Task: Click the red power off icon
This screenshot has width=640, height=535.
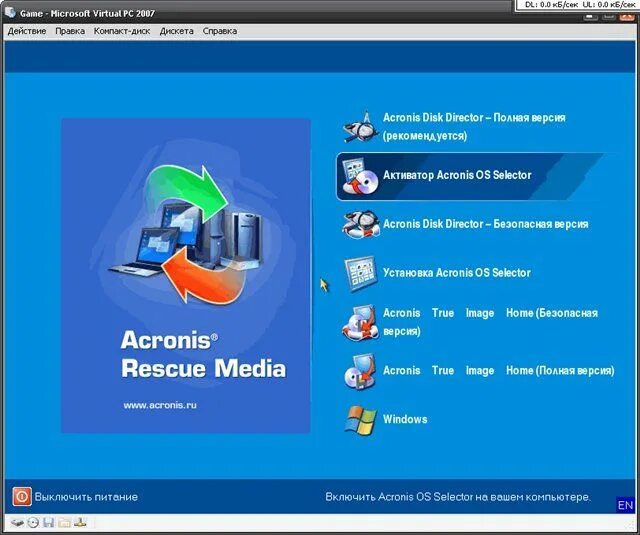Action: (x=22, y=497)
